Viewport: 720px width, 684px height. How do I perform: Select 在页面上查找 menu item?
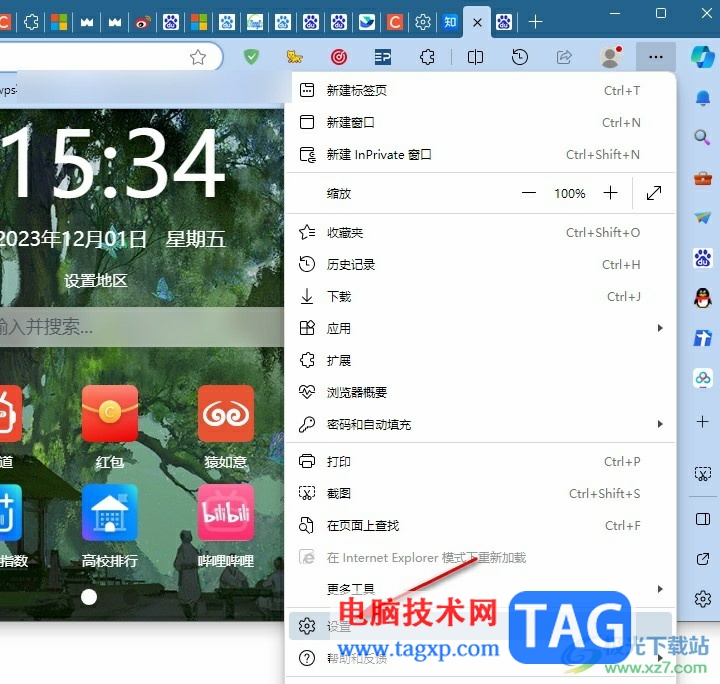click(x=480, y=525)
